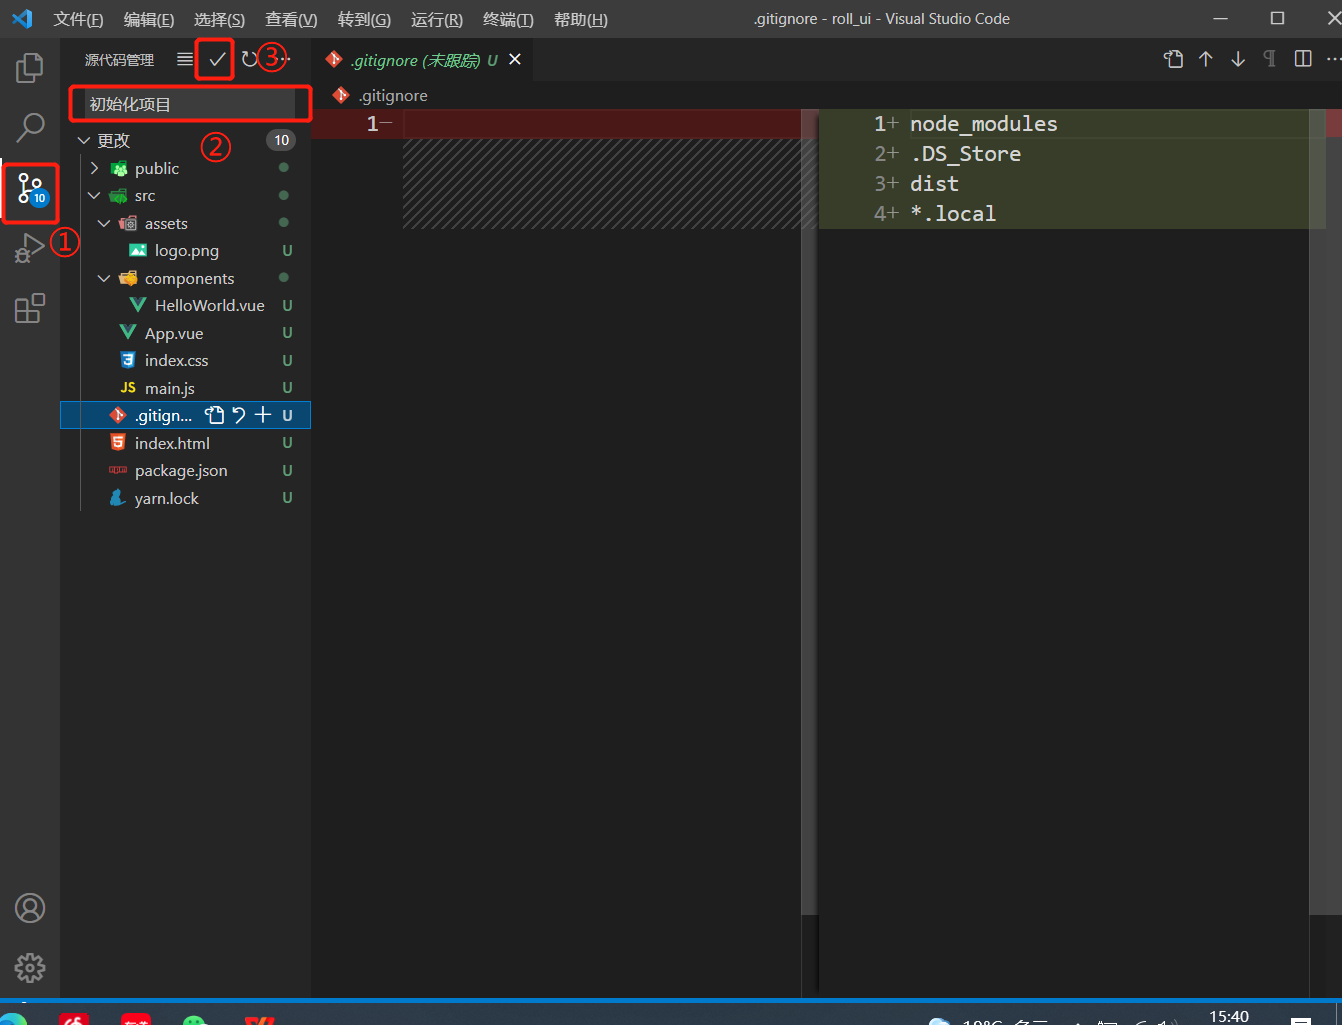
Task: Collapse the 更改 changes group
Action: tap(84, 141)
